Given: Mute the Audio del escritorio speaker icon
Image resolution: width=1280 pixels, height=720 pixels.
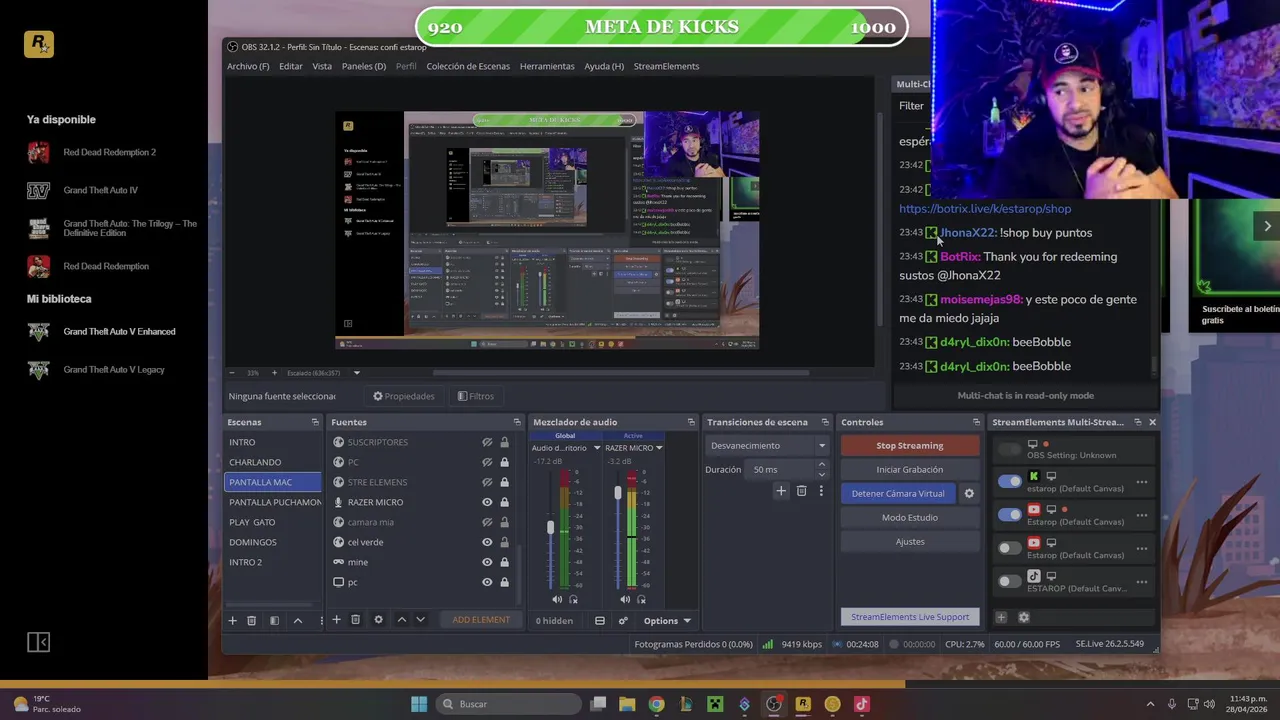Looking at the screenshot, I should 557,599.
